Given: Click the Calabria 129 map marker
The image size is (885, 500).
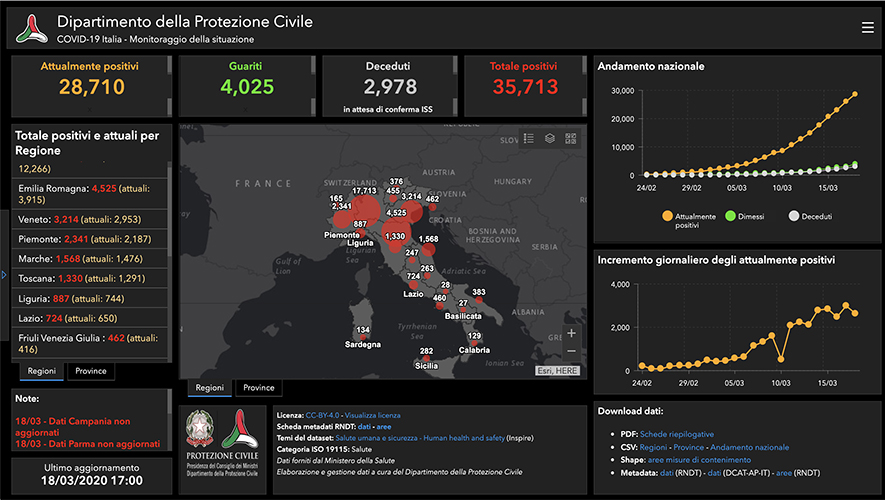Looking at the screenshot, I should pyautogui.click(x=475, y=343).
